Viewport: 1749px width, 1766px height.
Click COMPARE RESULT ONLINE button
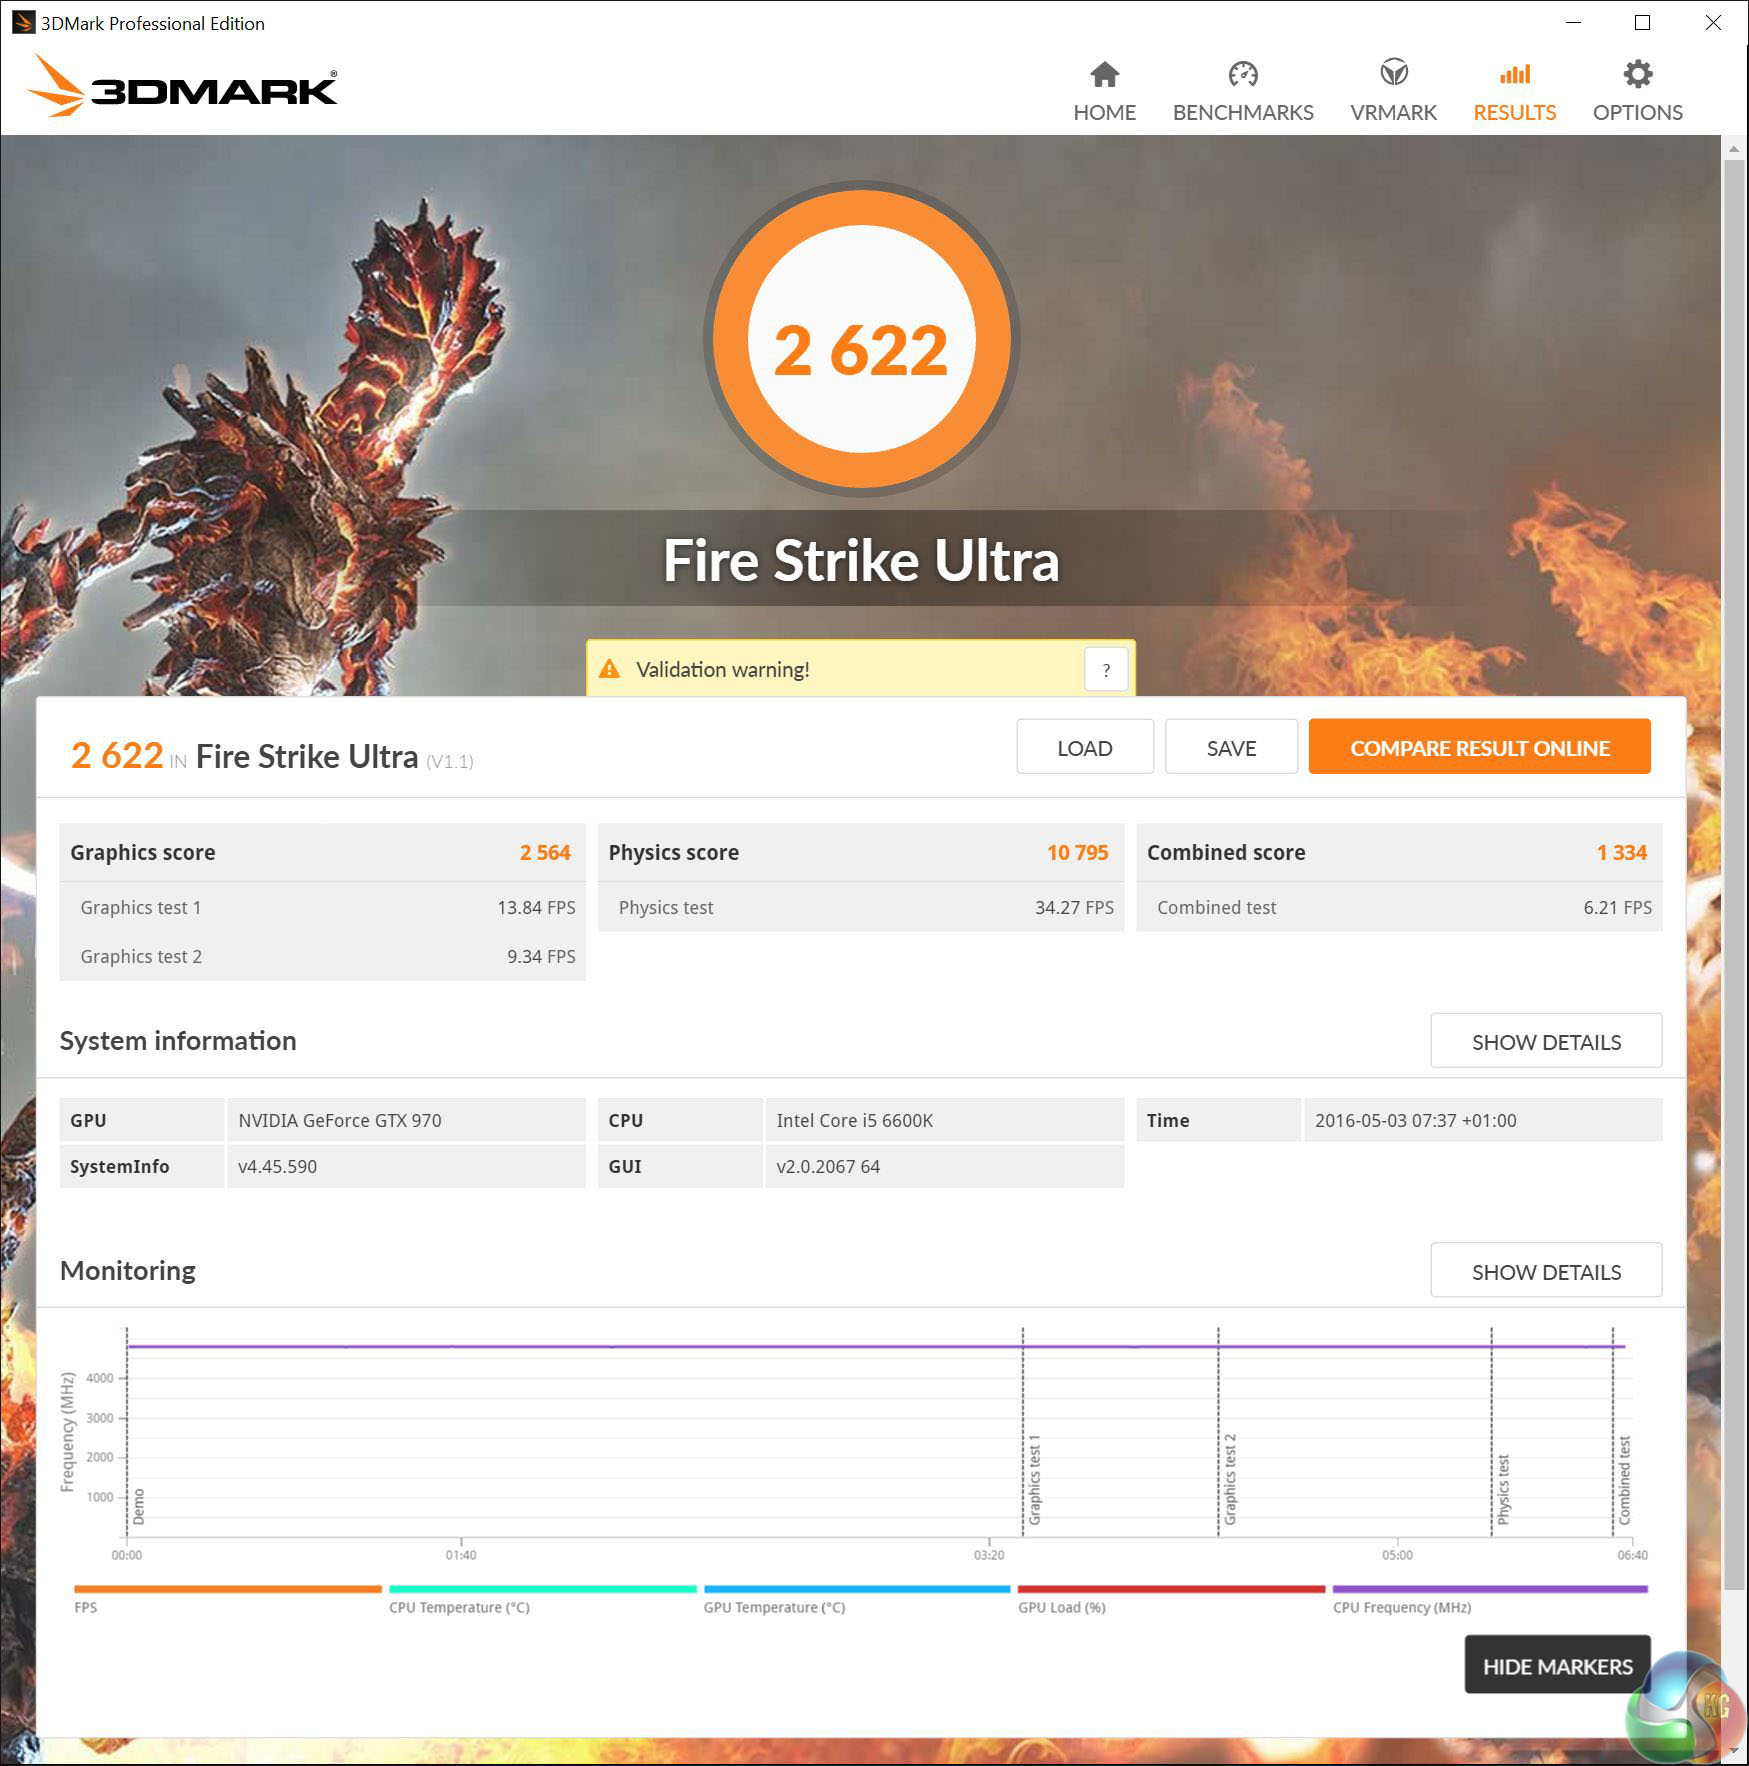pyautogui.click(x=1480, y=747)
